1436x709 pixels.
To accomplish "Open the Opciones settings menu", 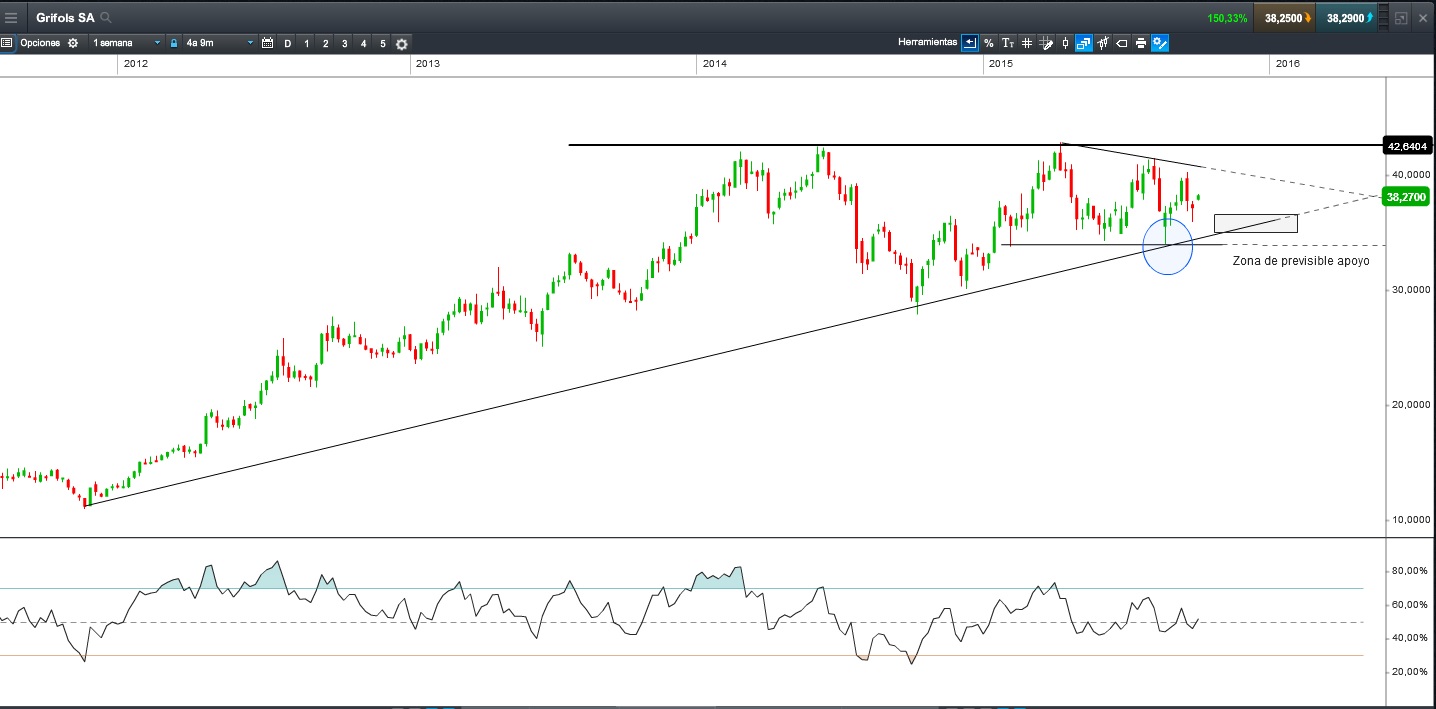I will click(40, 43).
